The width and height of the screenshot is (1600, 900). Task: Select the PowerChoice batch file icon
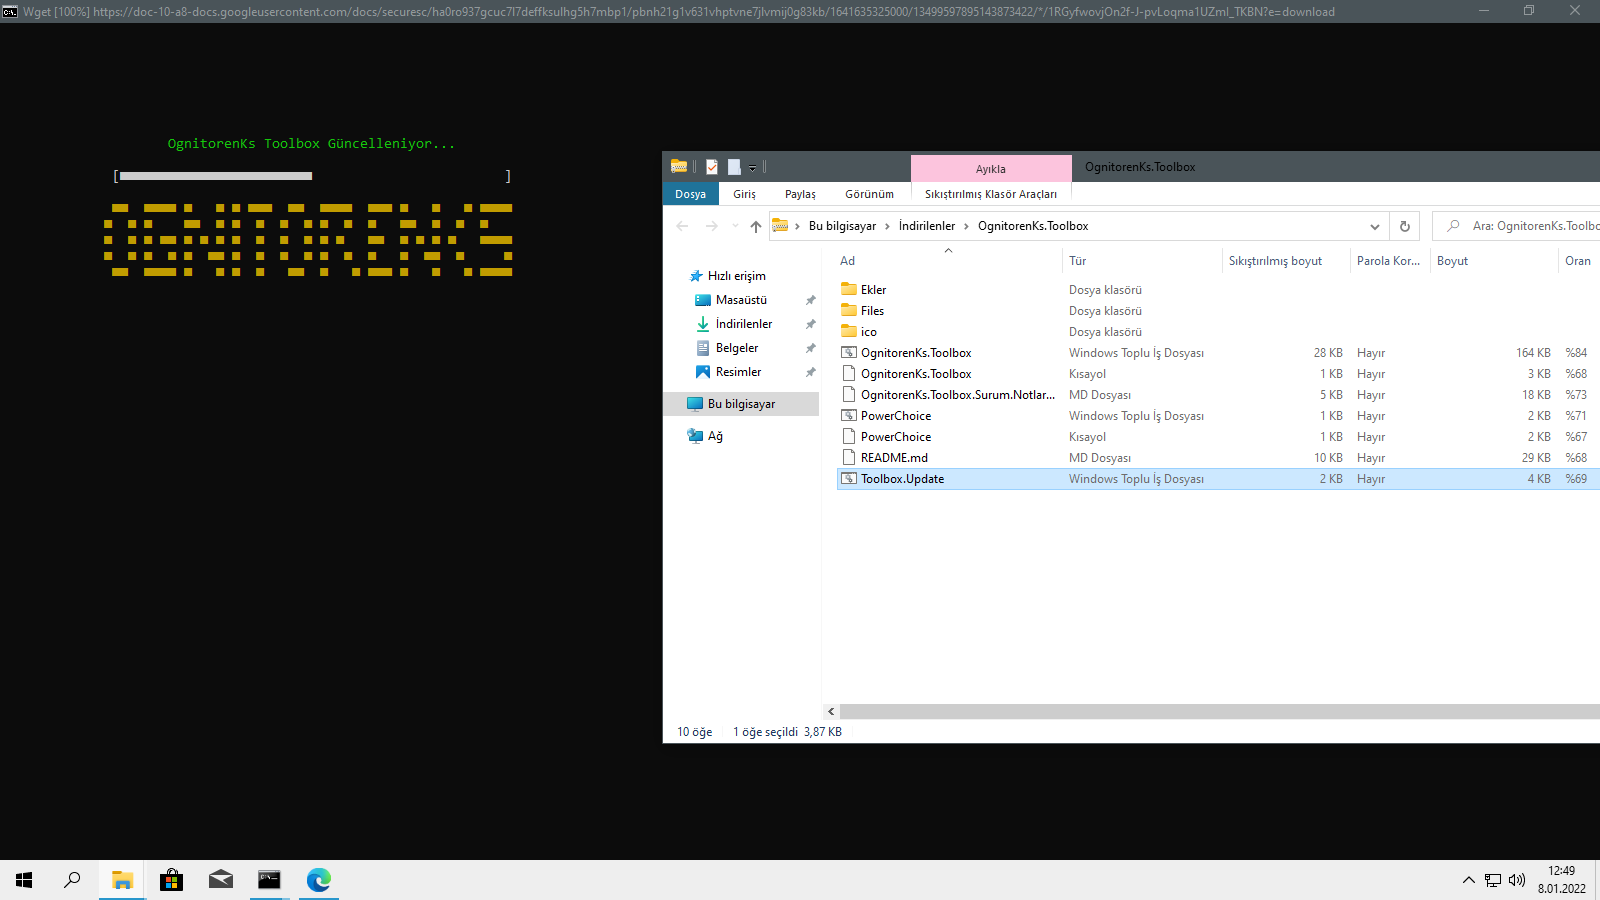click(x=849, y=416)
